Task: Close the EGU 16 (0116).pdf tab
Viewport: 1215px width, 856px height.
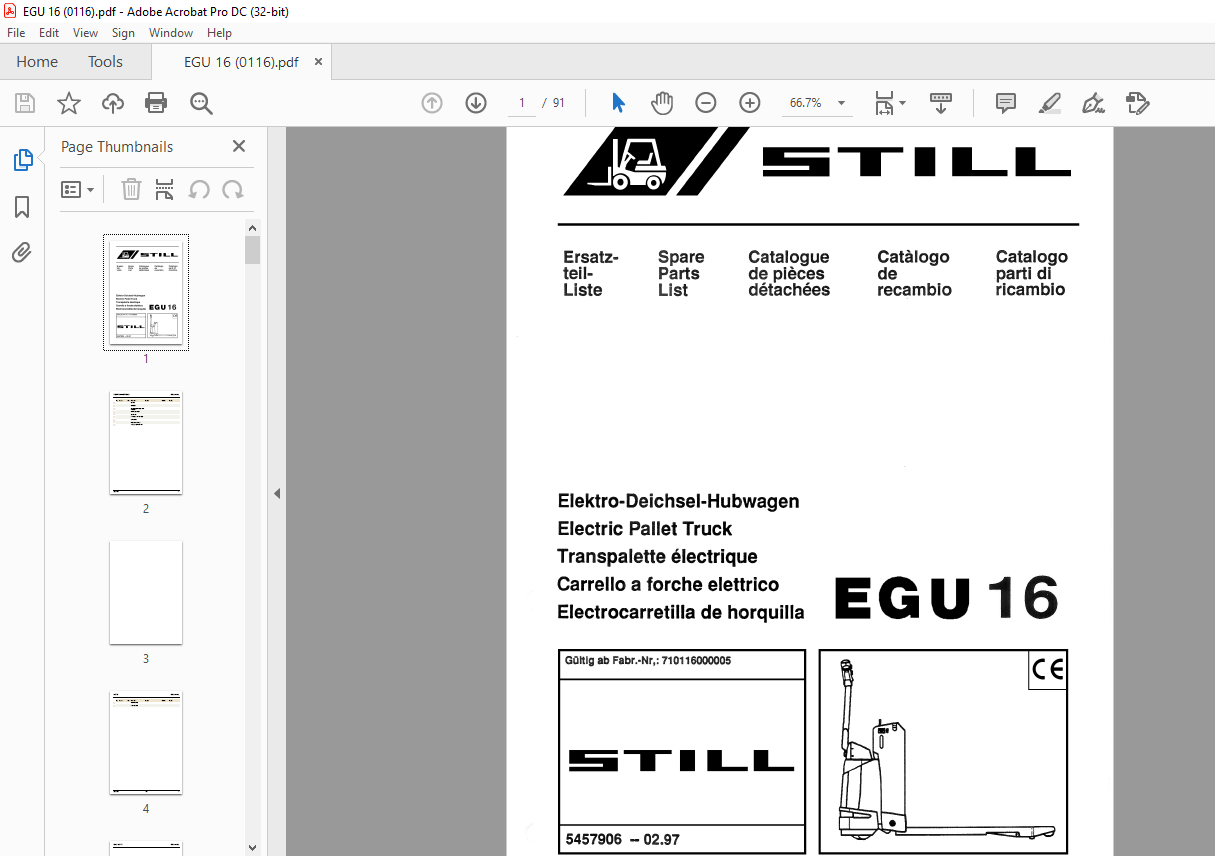Action: [x=318, y=61]
